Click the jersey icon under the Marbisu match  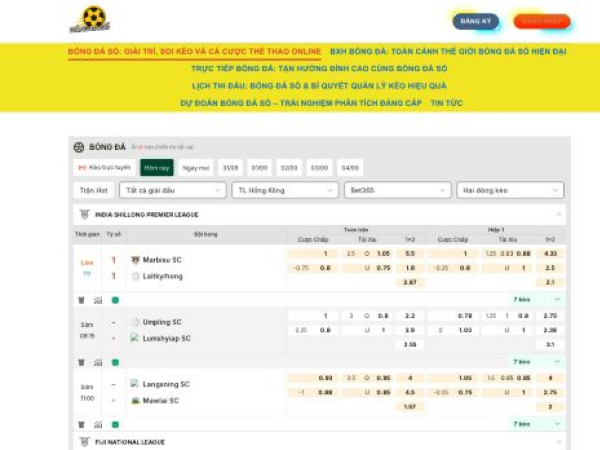point(81,300)
